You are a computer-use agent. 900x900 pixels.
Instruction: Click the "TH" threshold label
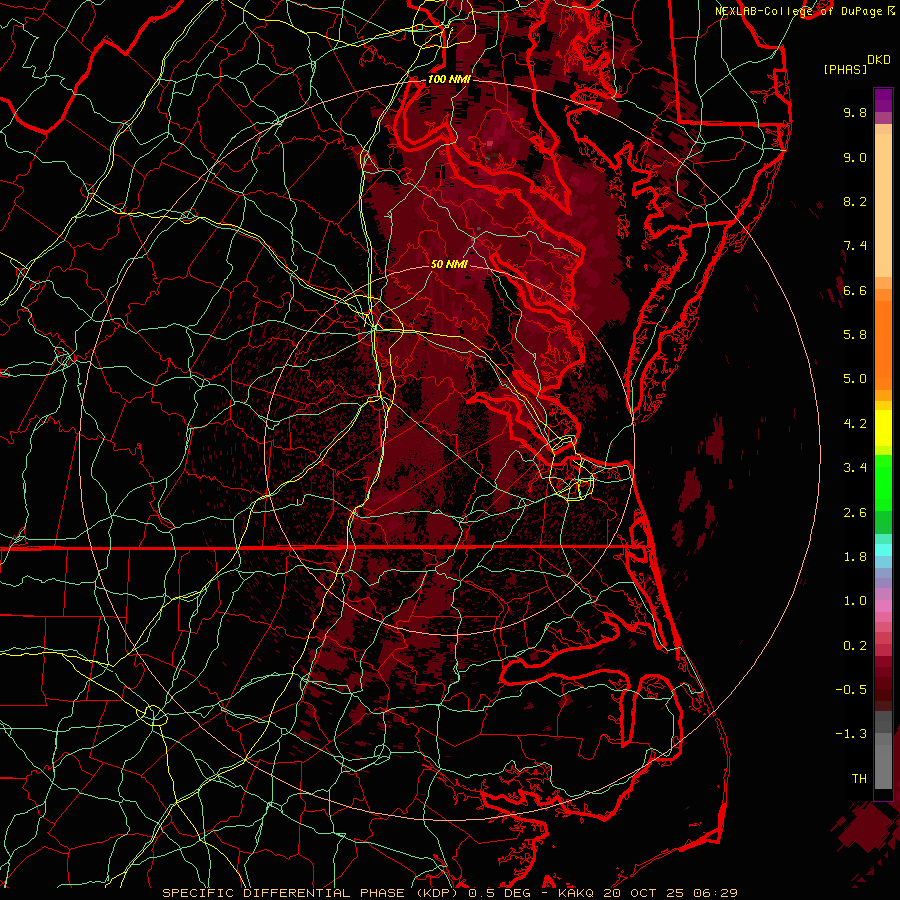(x=859, y=779)
